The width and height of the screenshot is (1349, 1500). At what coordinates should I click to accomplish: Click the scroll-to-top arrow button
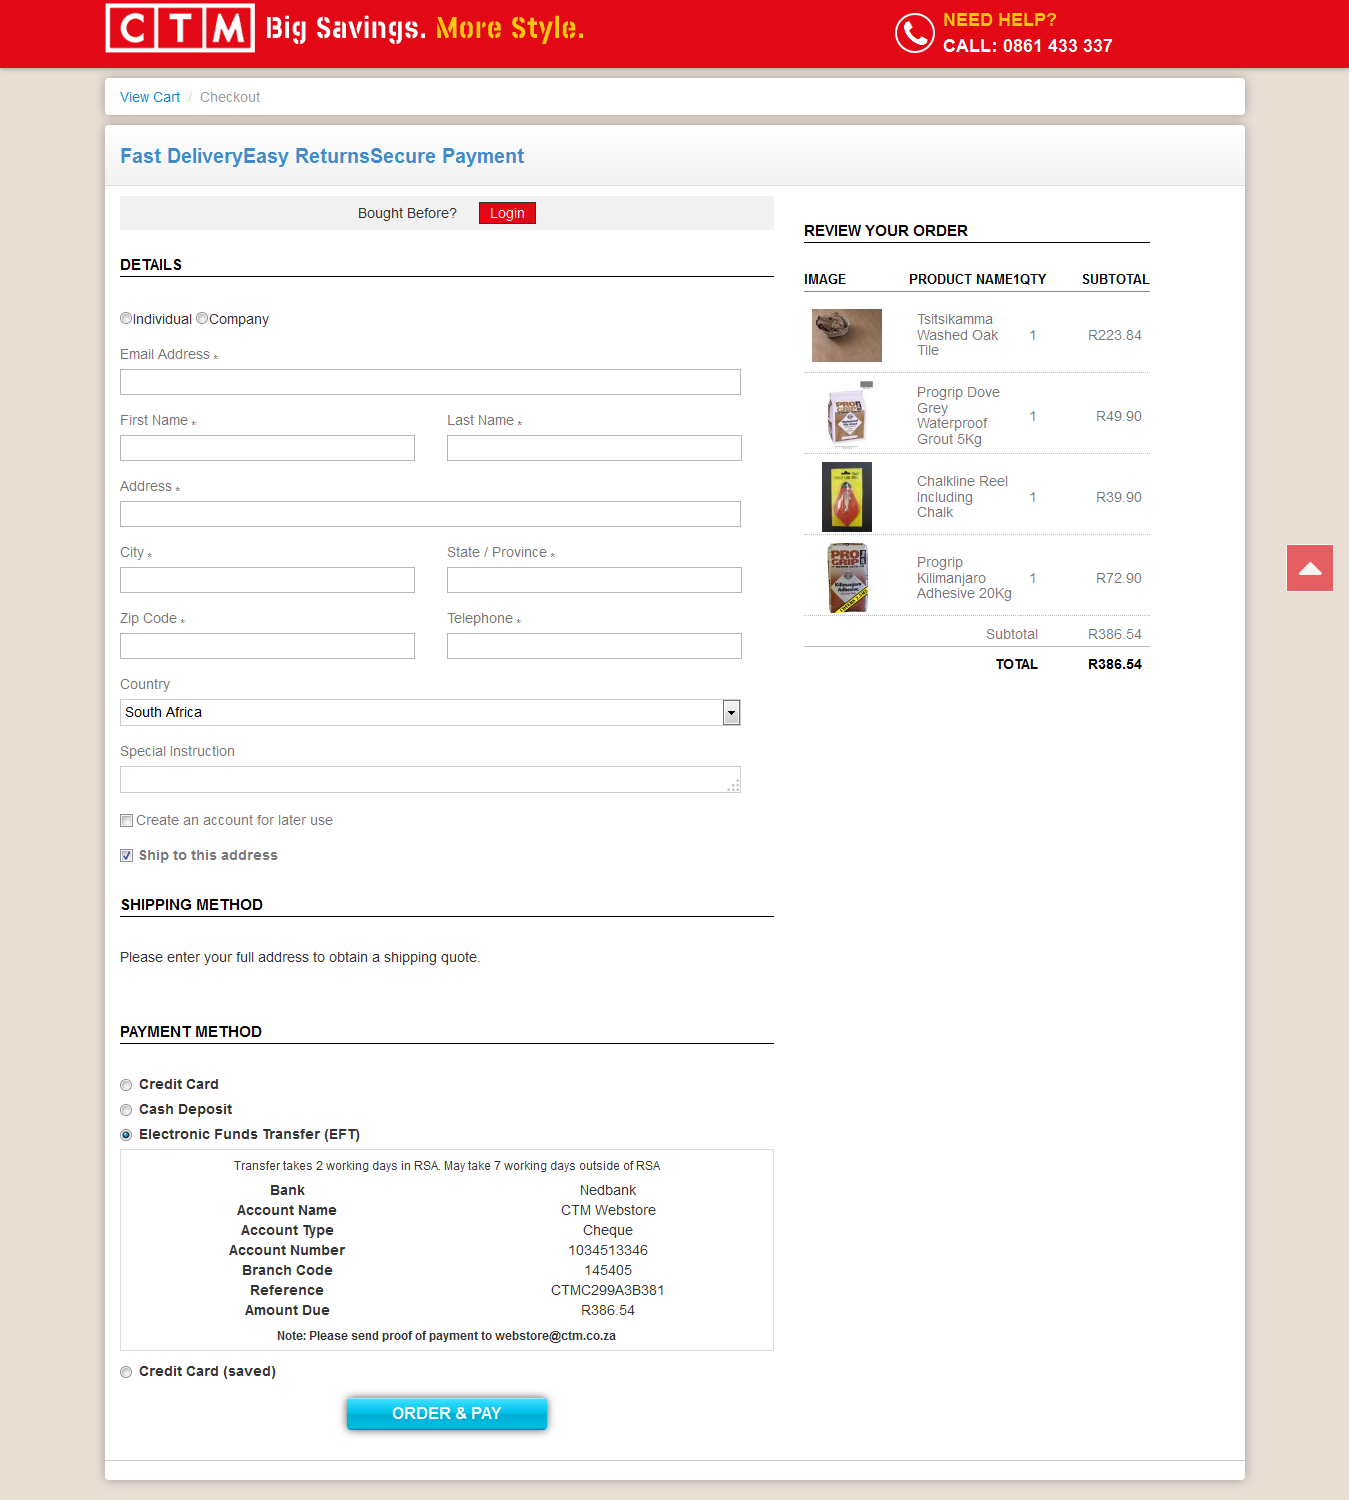click(1310, 568)
